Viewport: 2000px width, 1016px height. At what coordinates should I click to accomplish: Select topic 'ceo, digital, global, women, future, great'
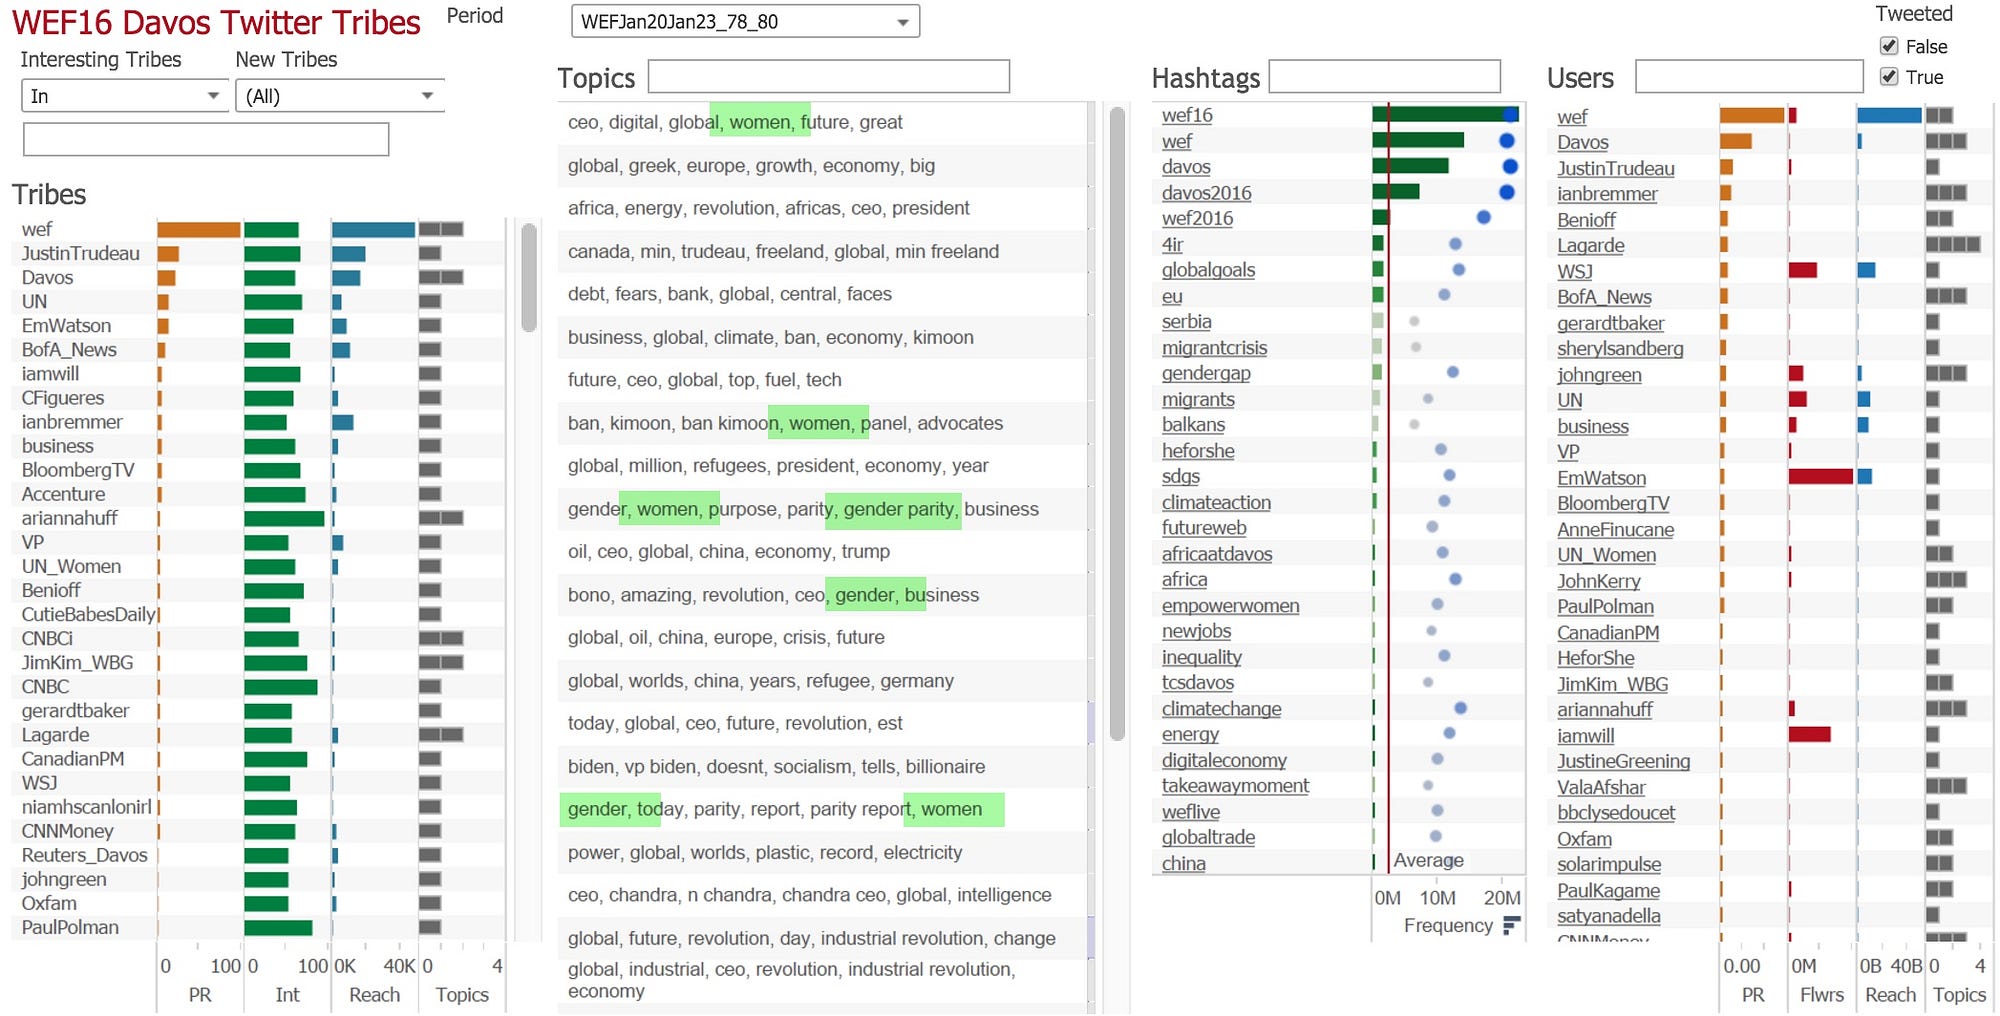822,122
